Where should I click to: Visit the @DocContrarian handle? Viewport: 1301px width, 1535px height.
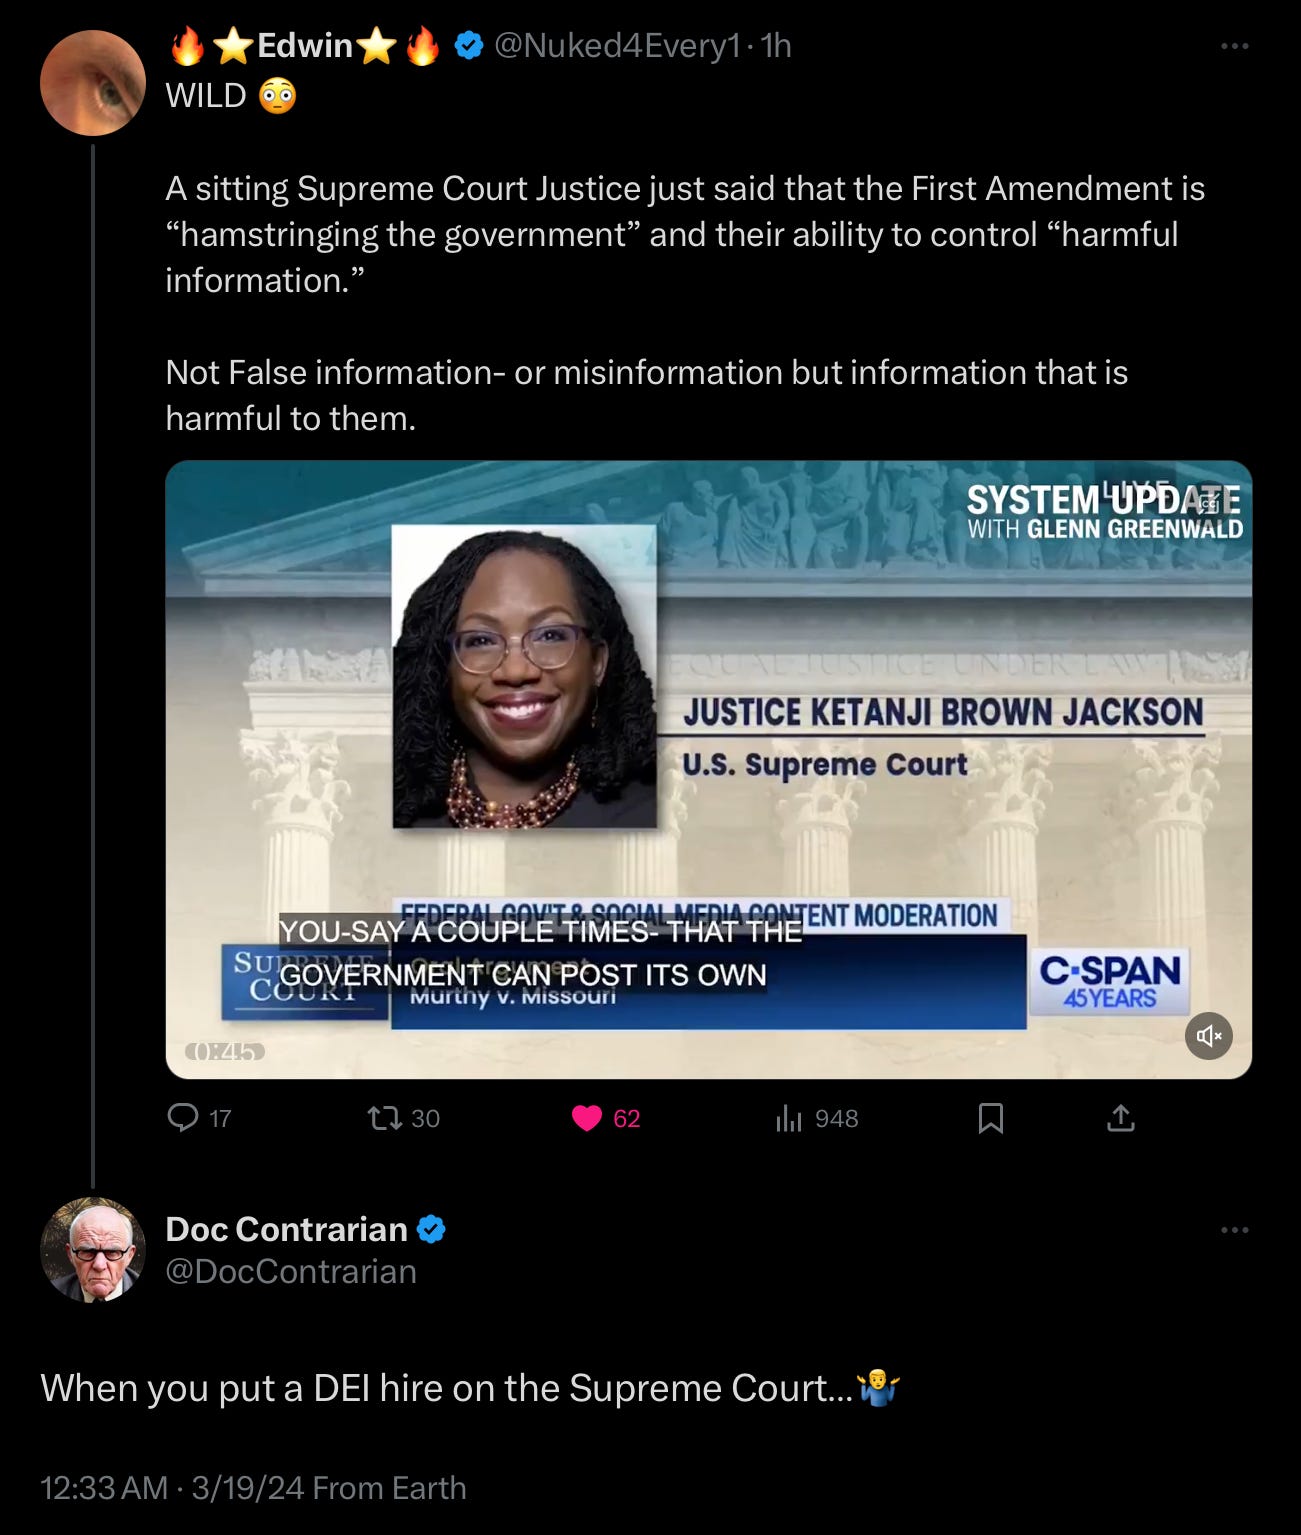291,1272
